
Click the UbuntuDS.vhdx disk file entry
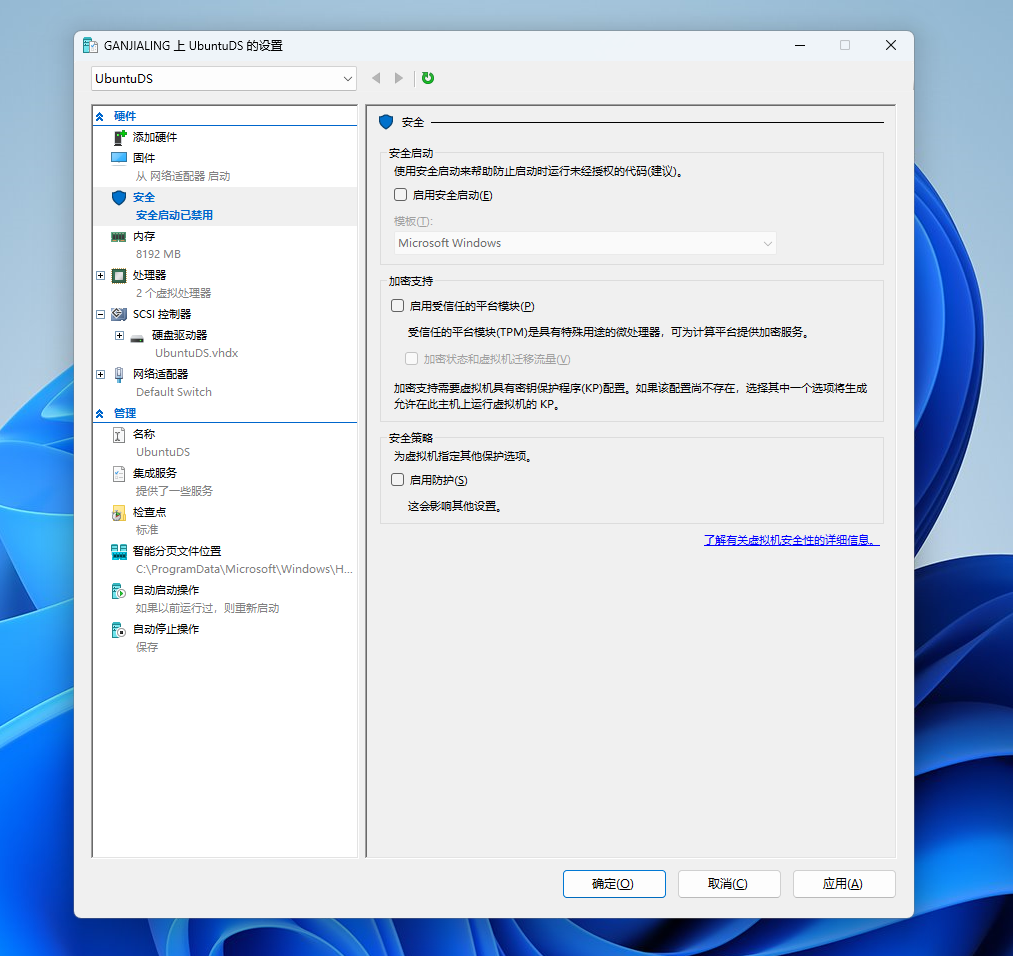click(x=196, y=353)
